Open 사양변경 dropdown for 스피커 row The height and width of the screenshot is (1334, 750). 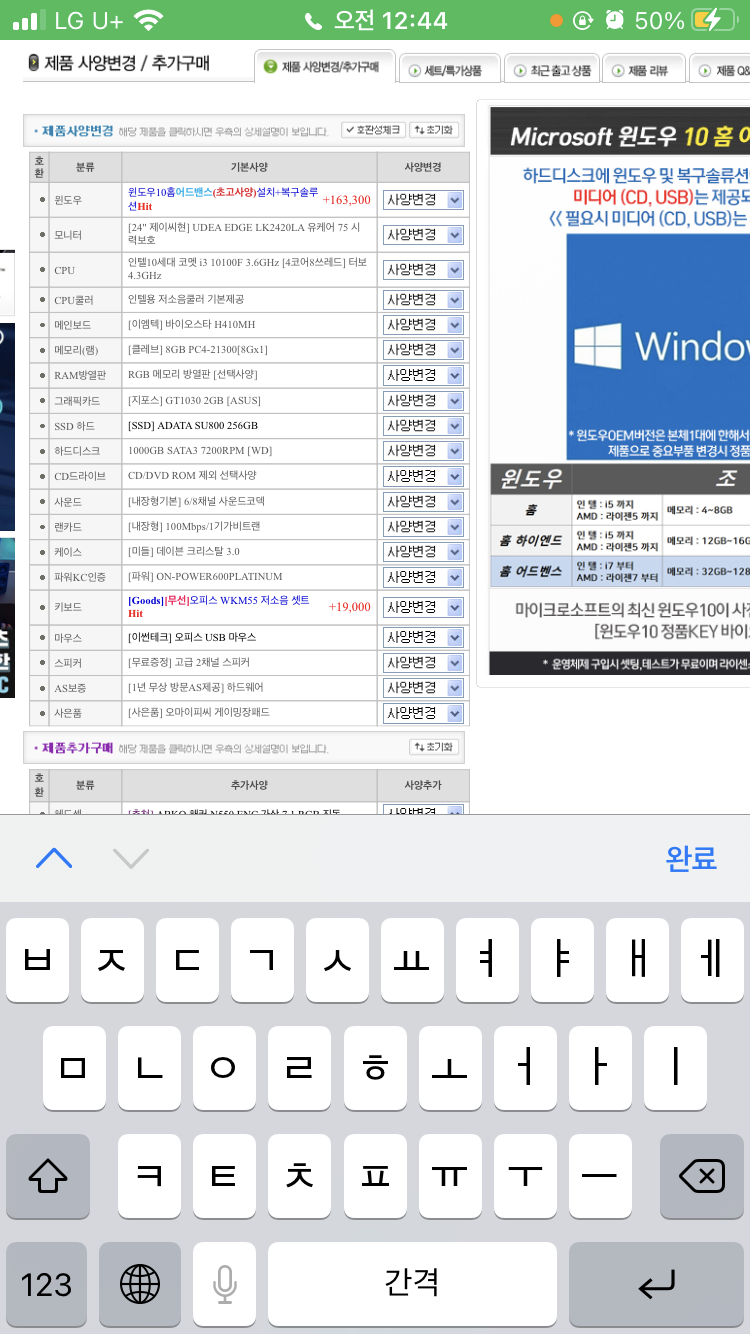(x=423, y=662)
